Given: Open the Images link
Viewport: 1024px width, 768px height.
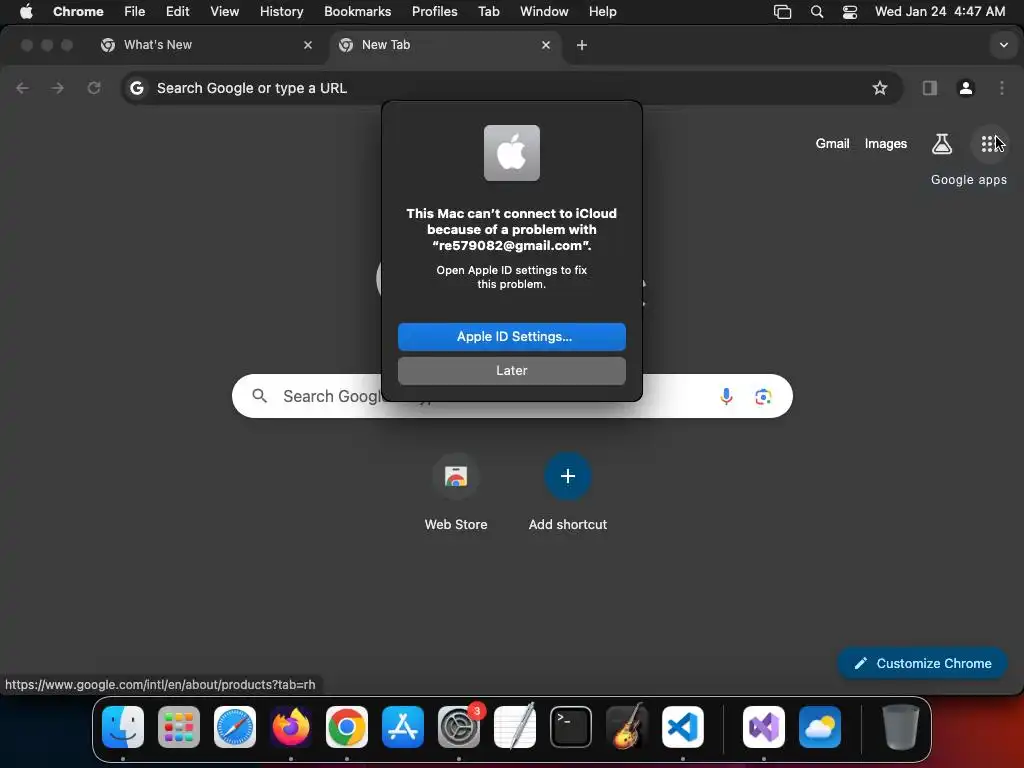Looking at the screenshot, I should pos(886,144).
